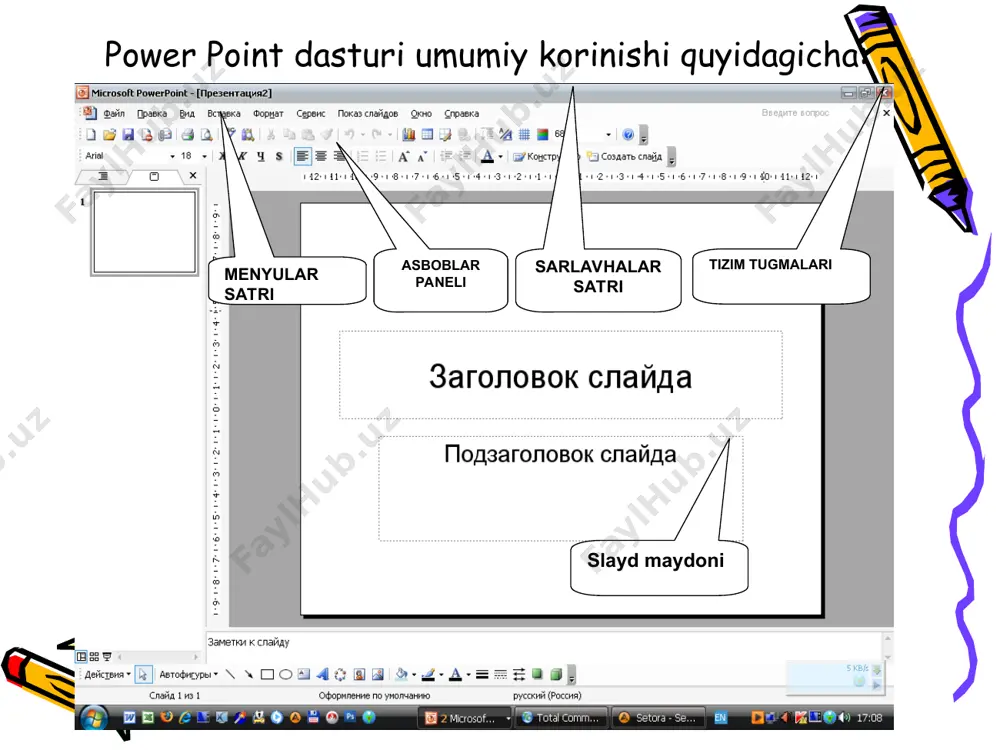1000x750 pixels.
Task: Select the Rectangle shape tool
Action: (x=267, y=674)
